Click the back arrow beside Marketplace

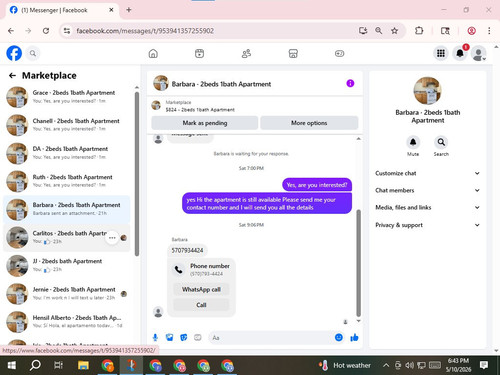click(x=12, y=76)
